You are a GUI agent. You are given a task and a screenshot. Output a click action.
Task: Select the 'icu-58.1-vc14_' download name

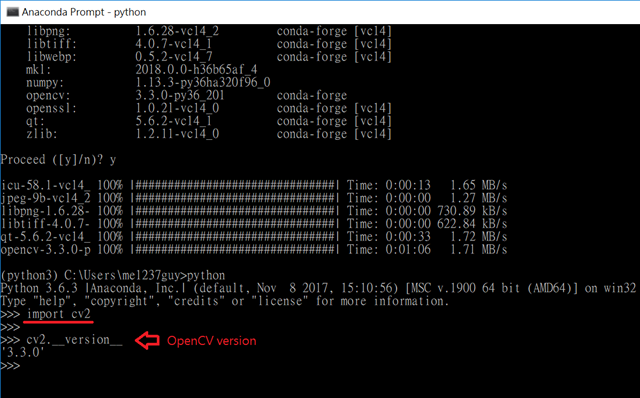(45, 185)
